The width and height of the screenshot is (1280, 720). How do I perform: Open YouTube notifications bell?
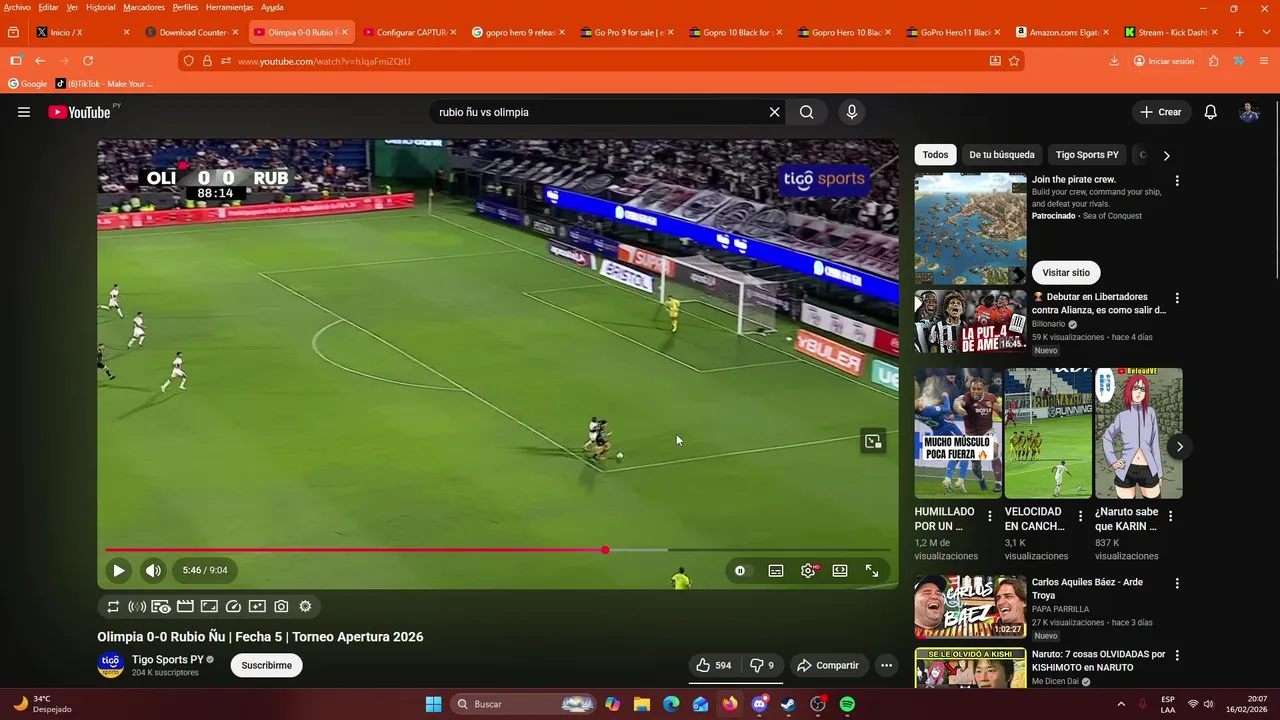(x=1210, y=112)
